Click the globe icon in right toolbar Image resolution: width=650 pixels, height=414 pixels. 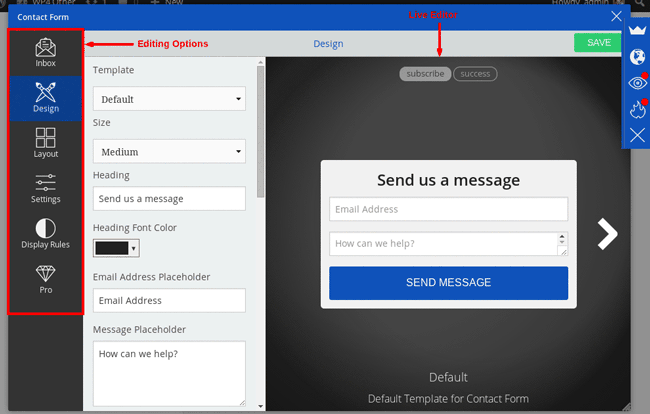tap(637, 57)
